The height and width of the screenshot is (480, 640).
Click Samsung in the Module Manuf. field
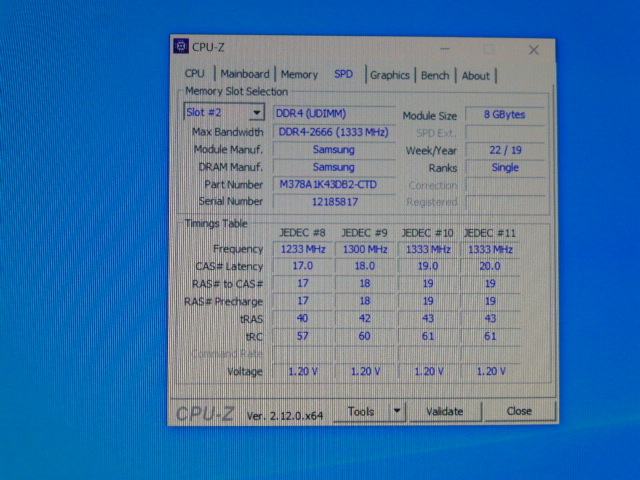334,150
